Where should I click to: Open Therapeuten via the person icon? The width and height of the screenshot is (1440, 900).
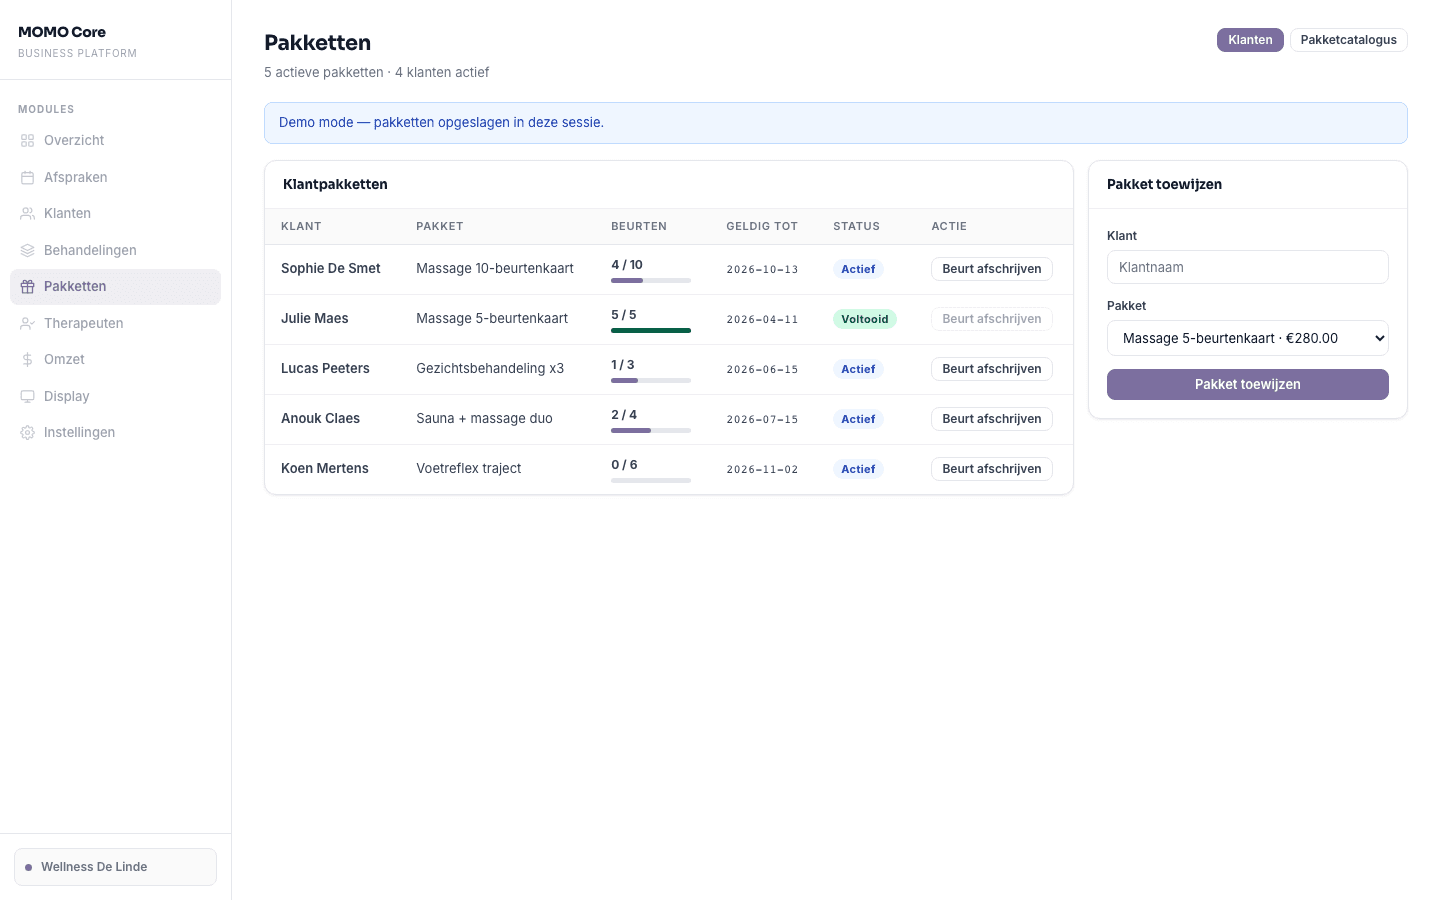click(x=27, y=323)
